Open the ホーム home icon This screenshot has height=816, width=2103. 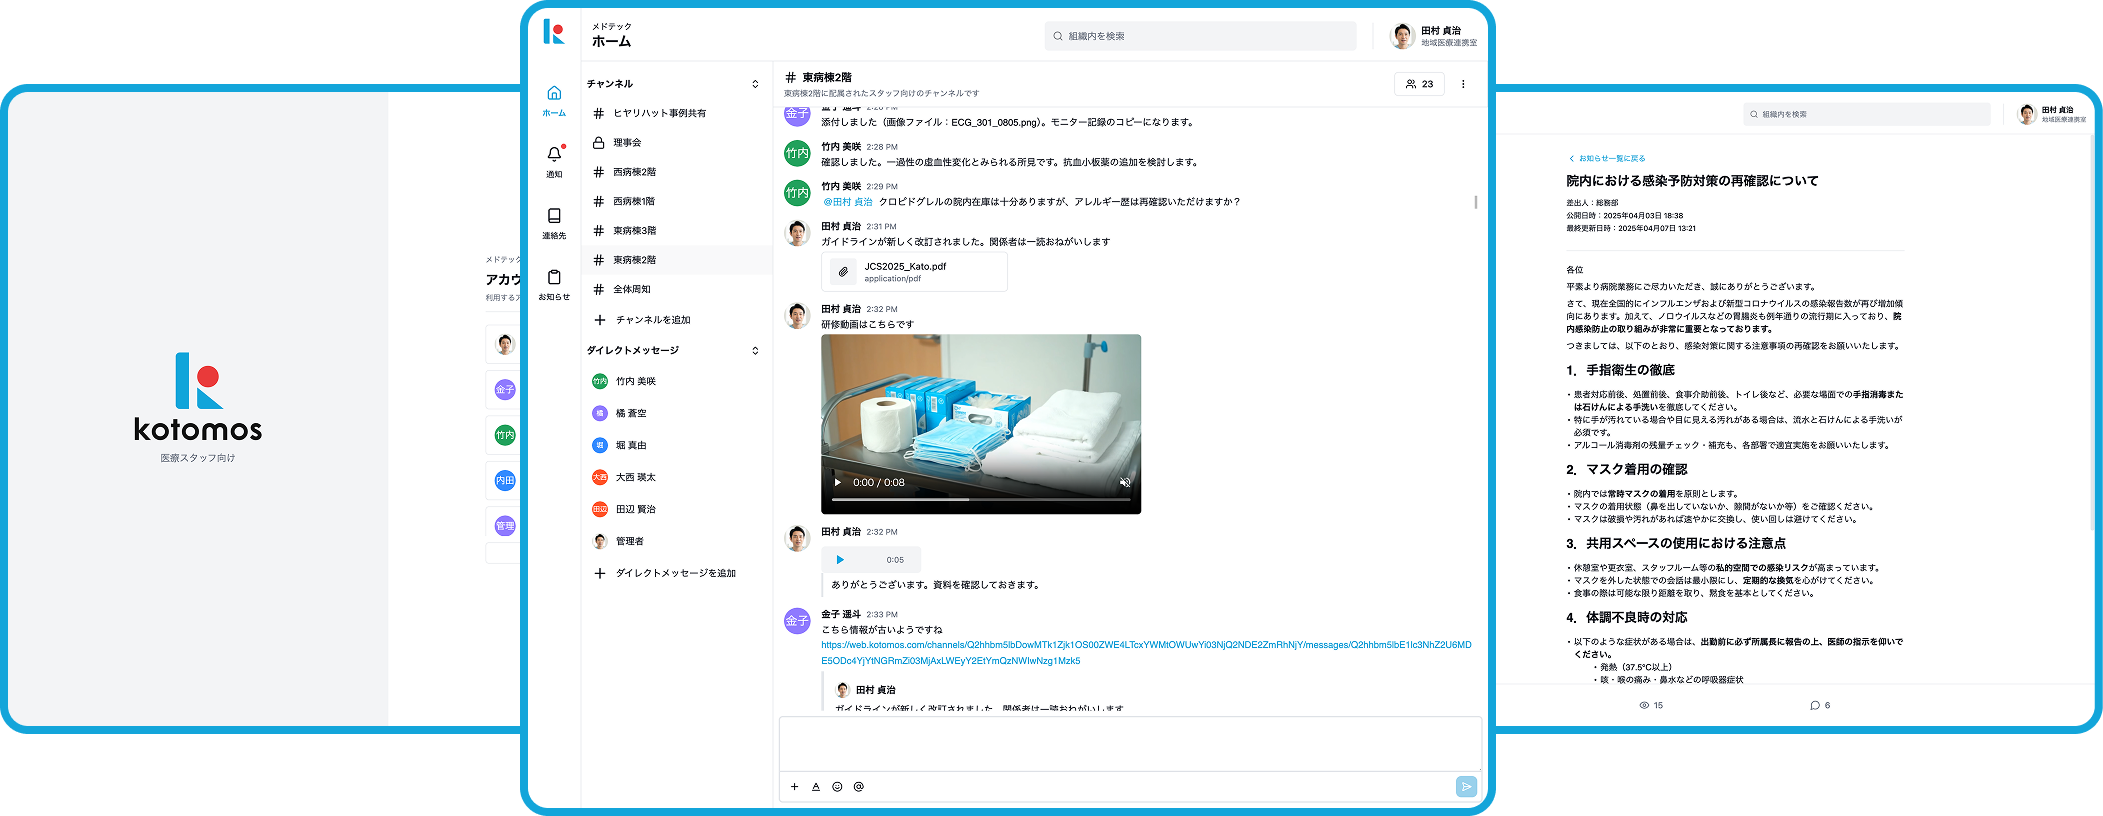[x=554, y=93]
